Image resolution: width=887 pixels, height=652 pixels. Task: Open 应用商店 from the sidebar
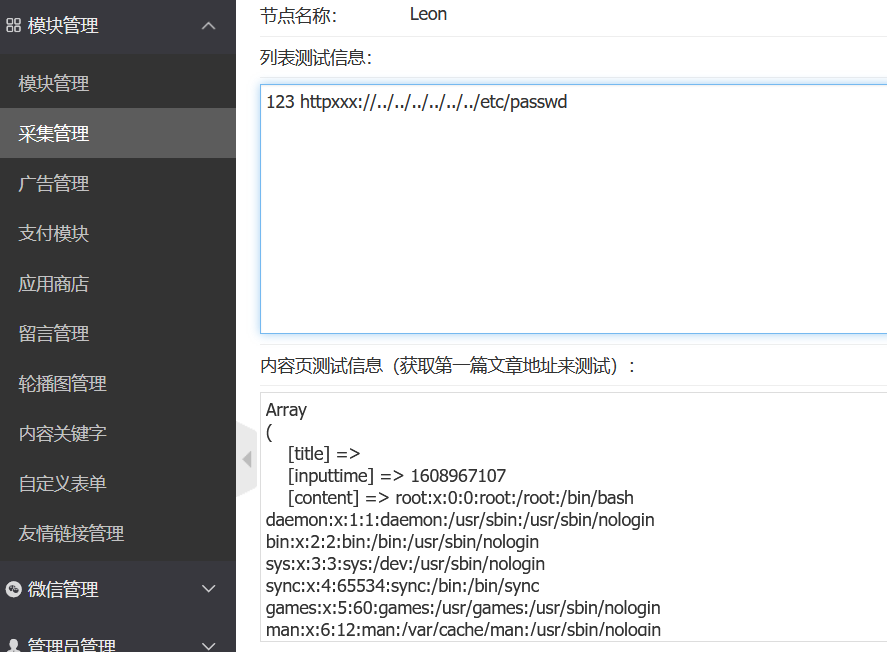click(x=118, y=283)
